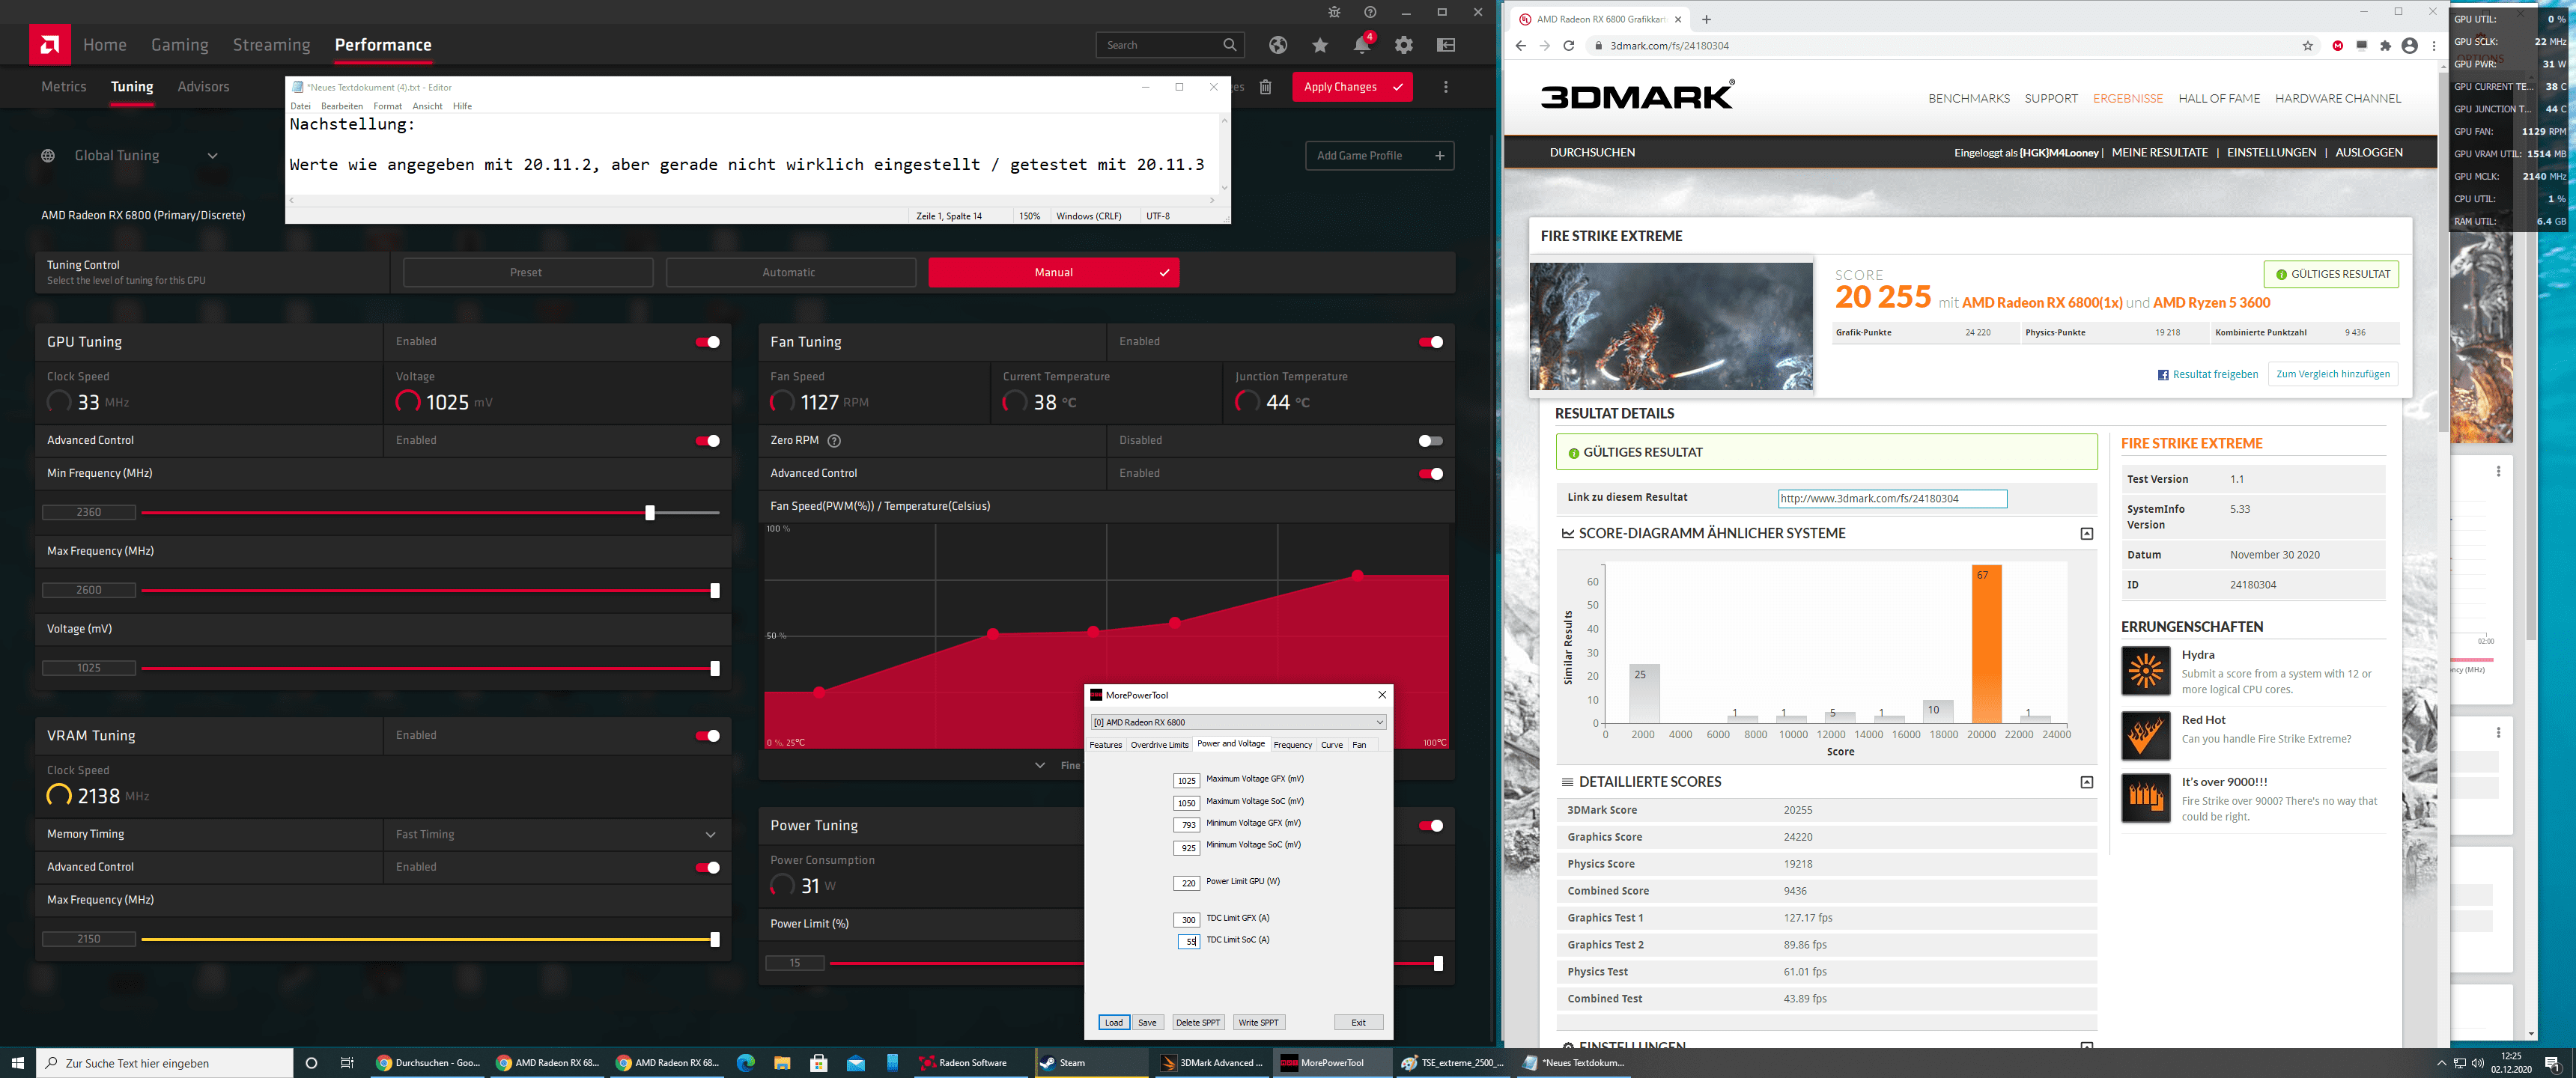Click Delete SPPT in MorePowerTool
2576x1078 pixels.
click(1198, 1022)
